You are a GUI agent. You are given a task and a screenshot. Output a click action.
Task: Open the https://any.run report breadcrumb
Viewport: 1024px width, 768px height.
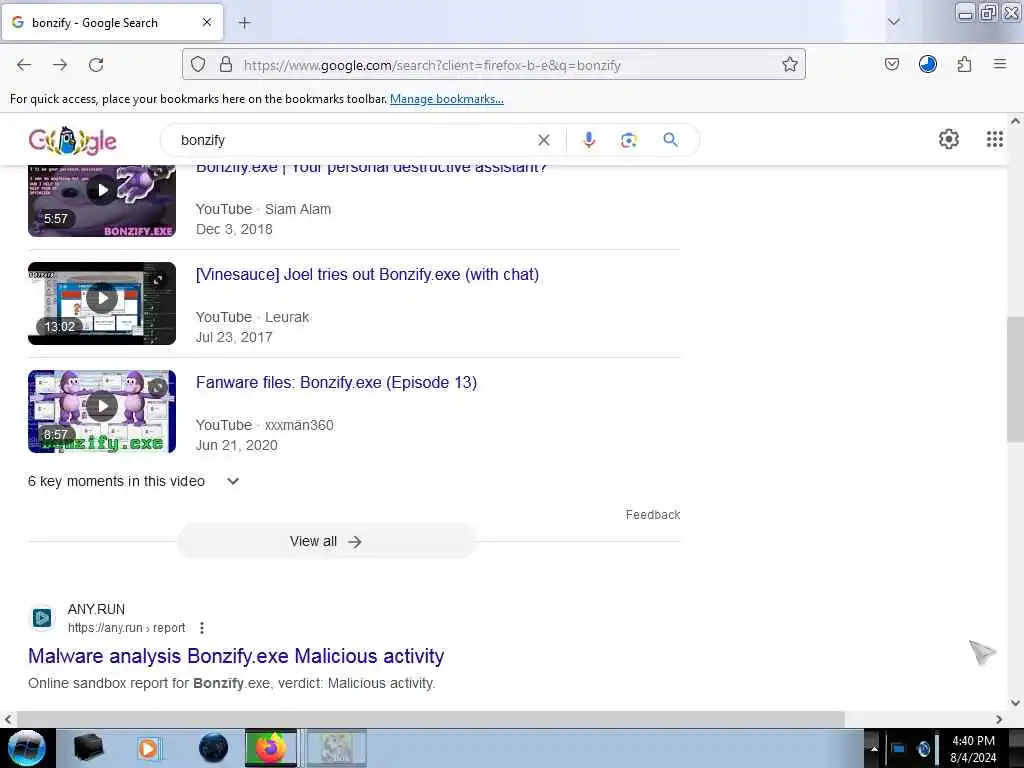tap(127, 628)
